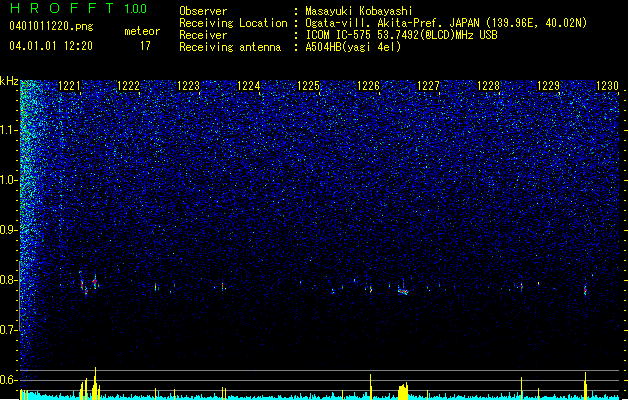This screenshot has height=400, width=629.
Task: Click the receiver value ICOM IC-575 53.7492 MHz USB
Action: click(401, 35)
